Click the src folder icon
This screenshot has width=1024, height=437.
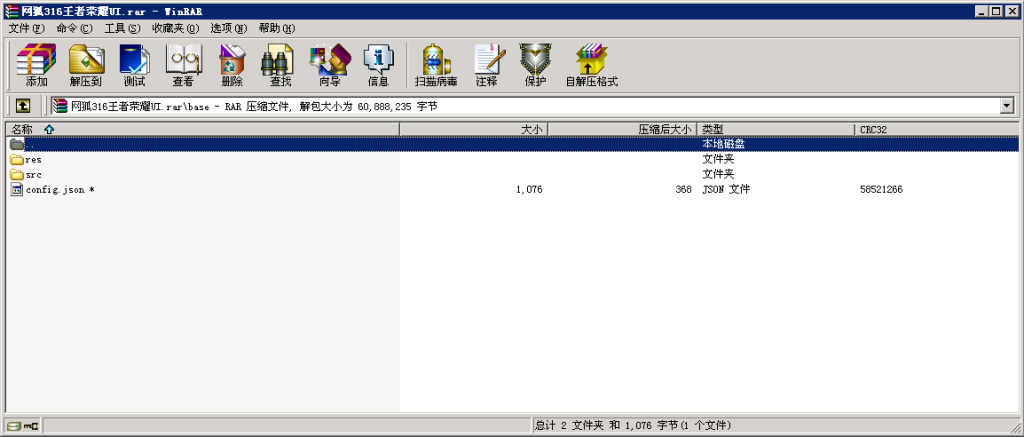(x=17, y=174)
